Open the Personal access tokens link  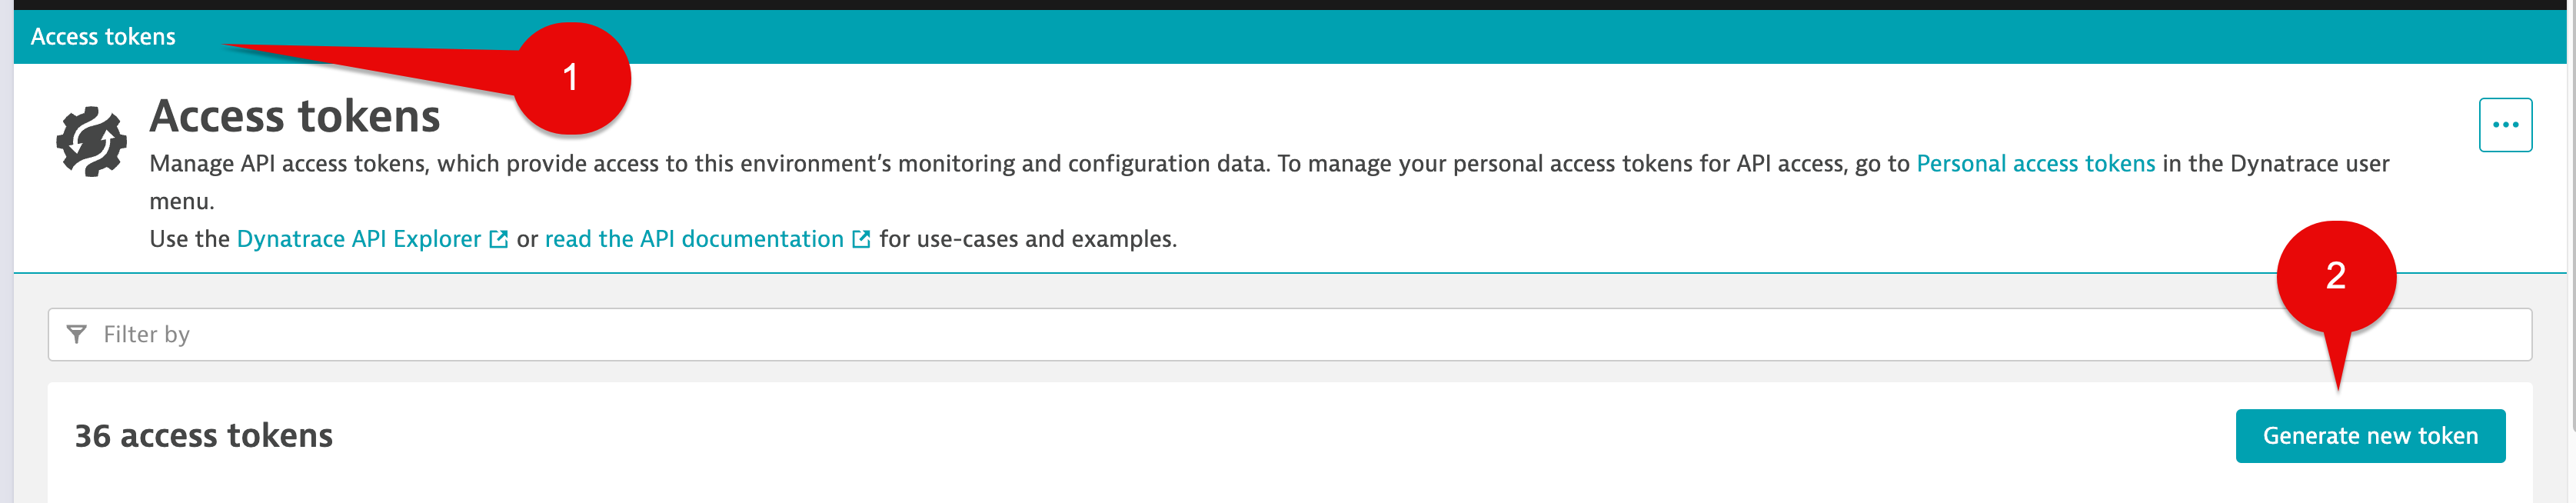2035,163
